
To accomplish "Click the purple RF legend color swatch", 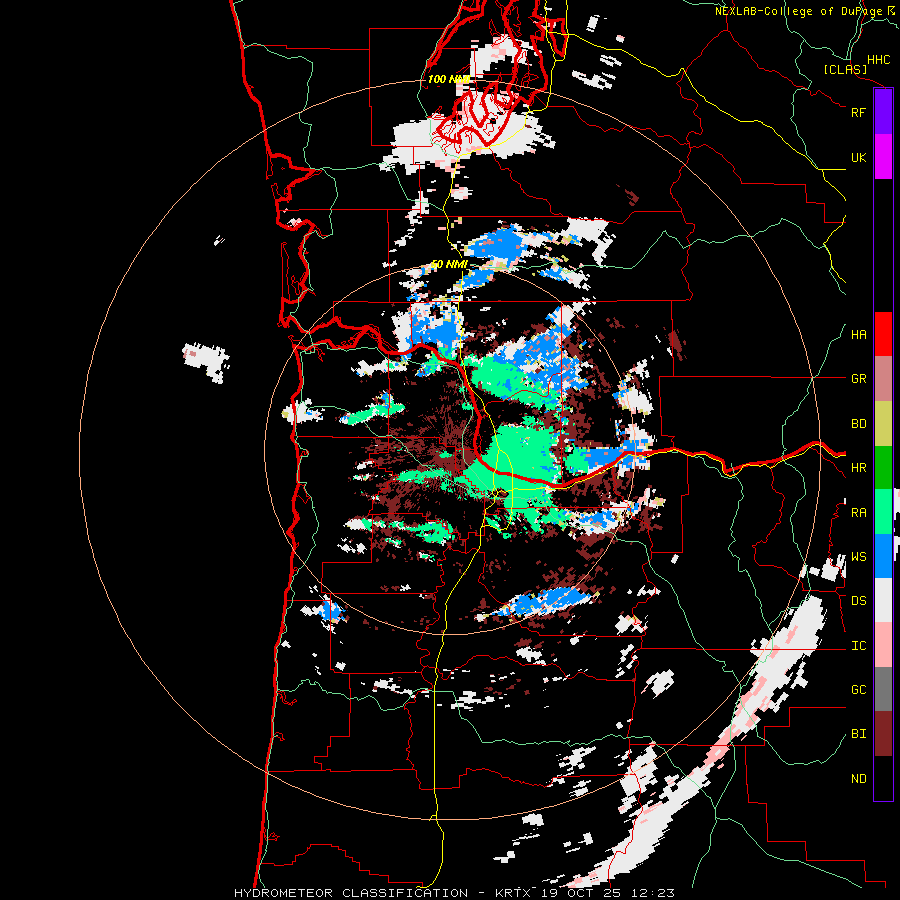I will tap(883, 112).
